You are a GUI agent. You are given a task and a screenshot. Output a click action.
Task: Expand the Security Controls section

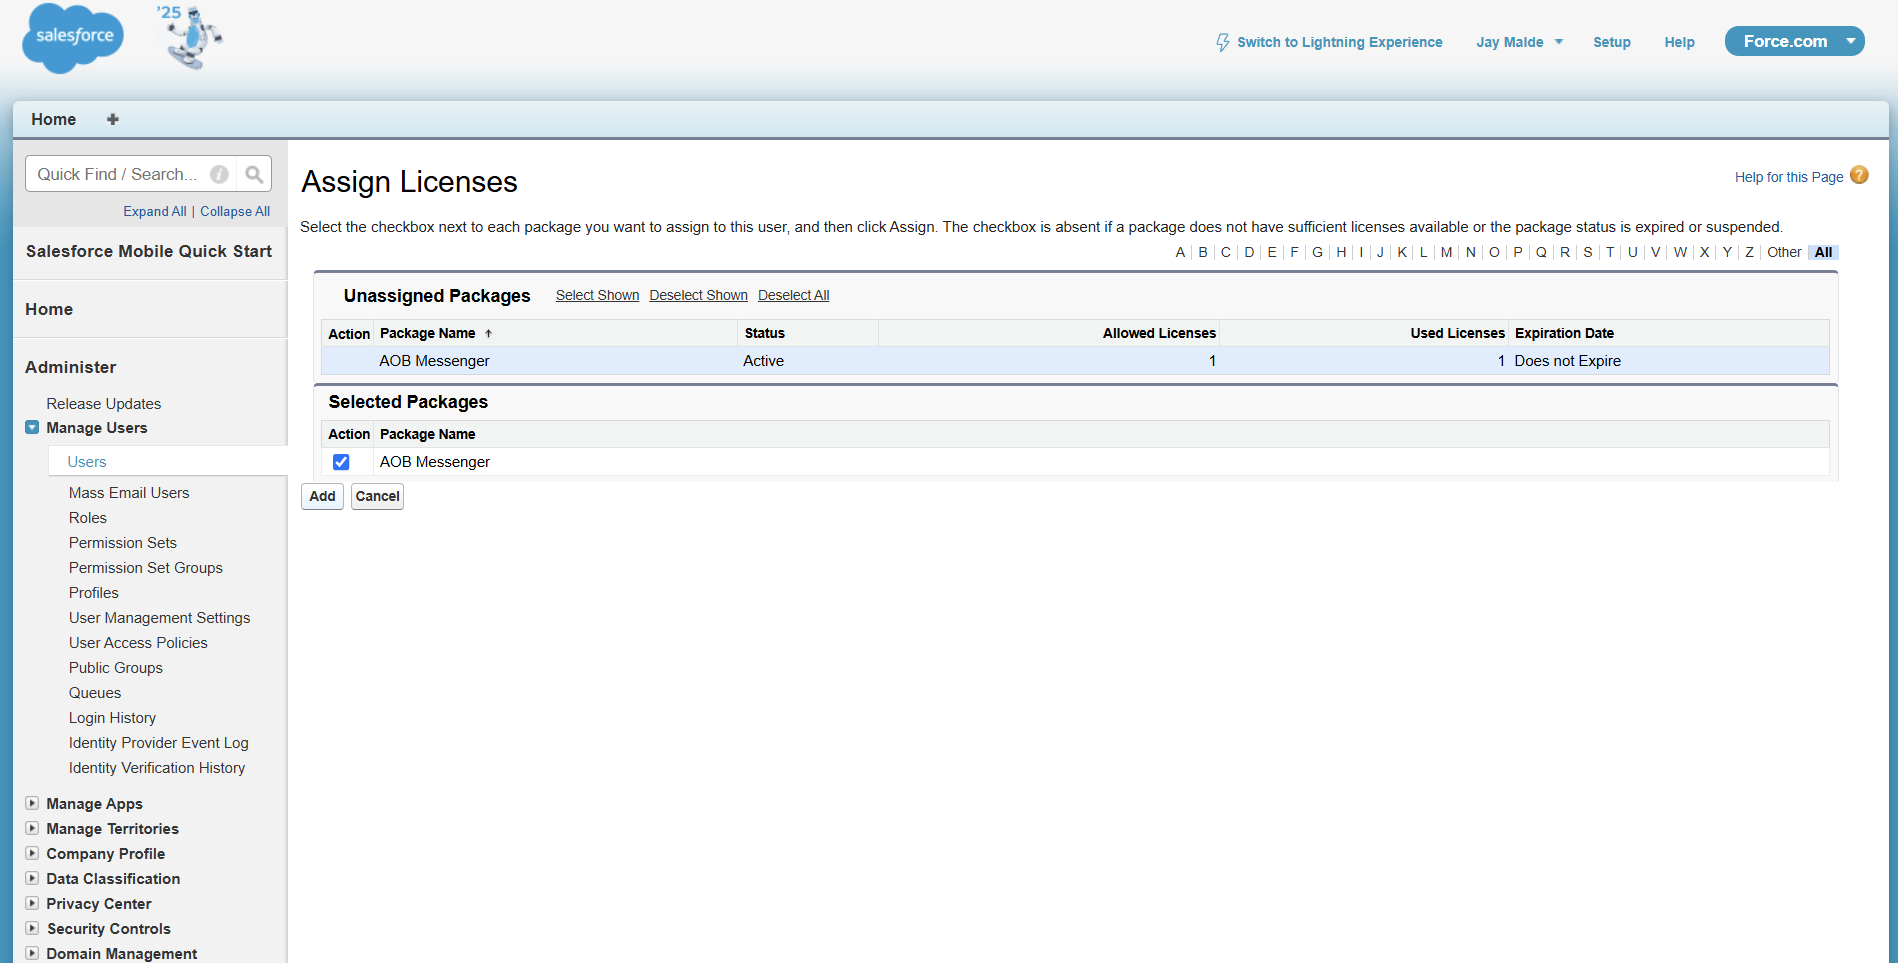pyautogui.click(x=32, y=928)
